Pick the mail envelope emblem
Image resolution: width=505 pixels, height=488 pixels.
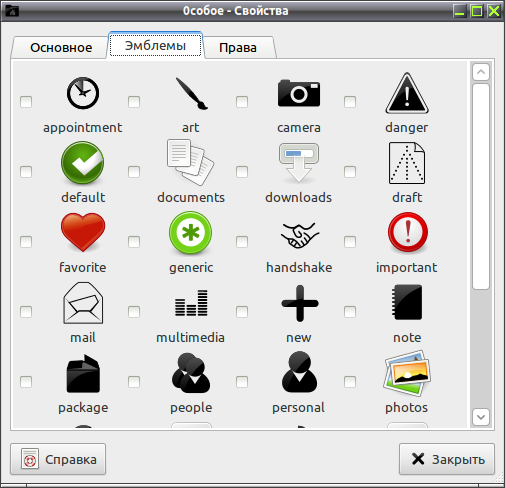83,303
